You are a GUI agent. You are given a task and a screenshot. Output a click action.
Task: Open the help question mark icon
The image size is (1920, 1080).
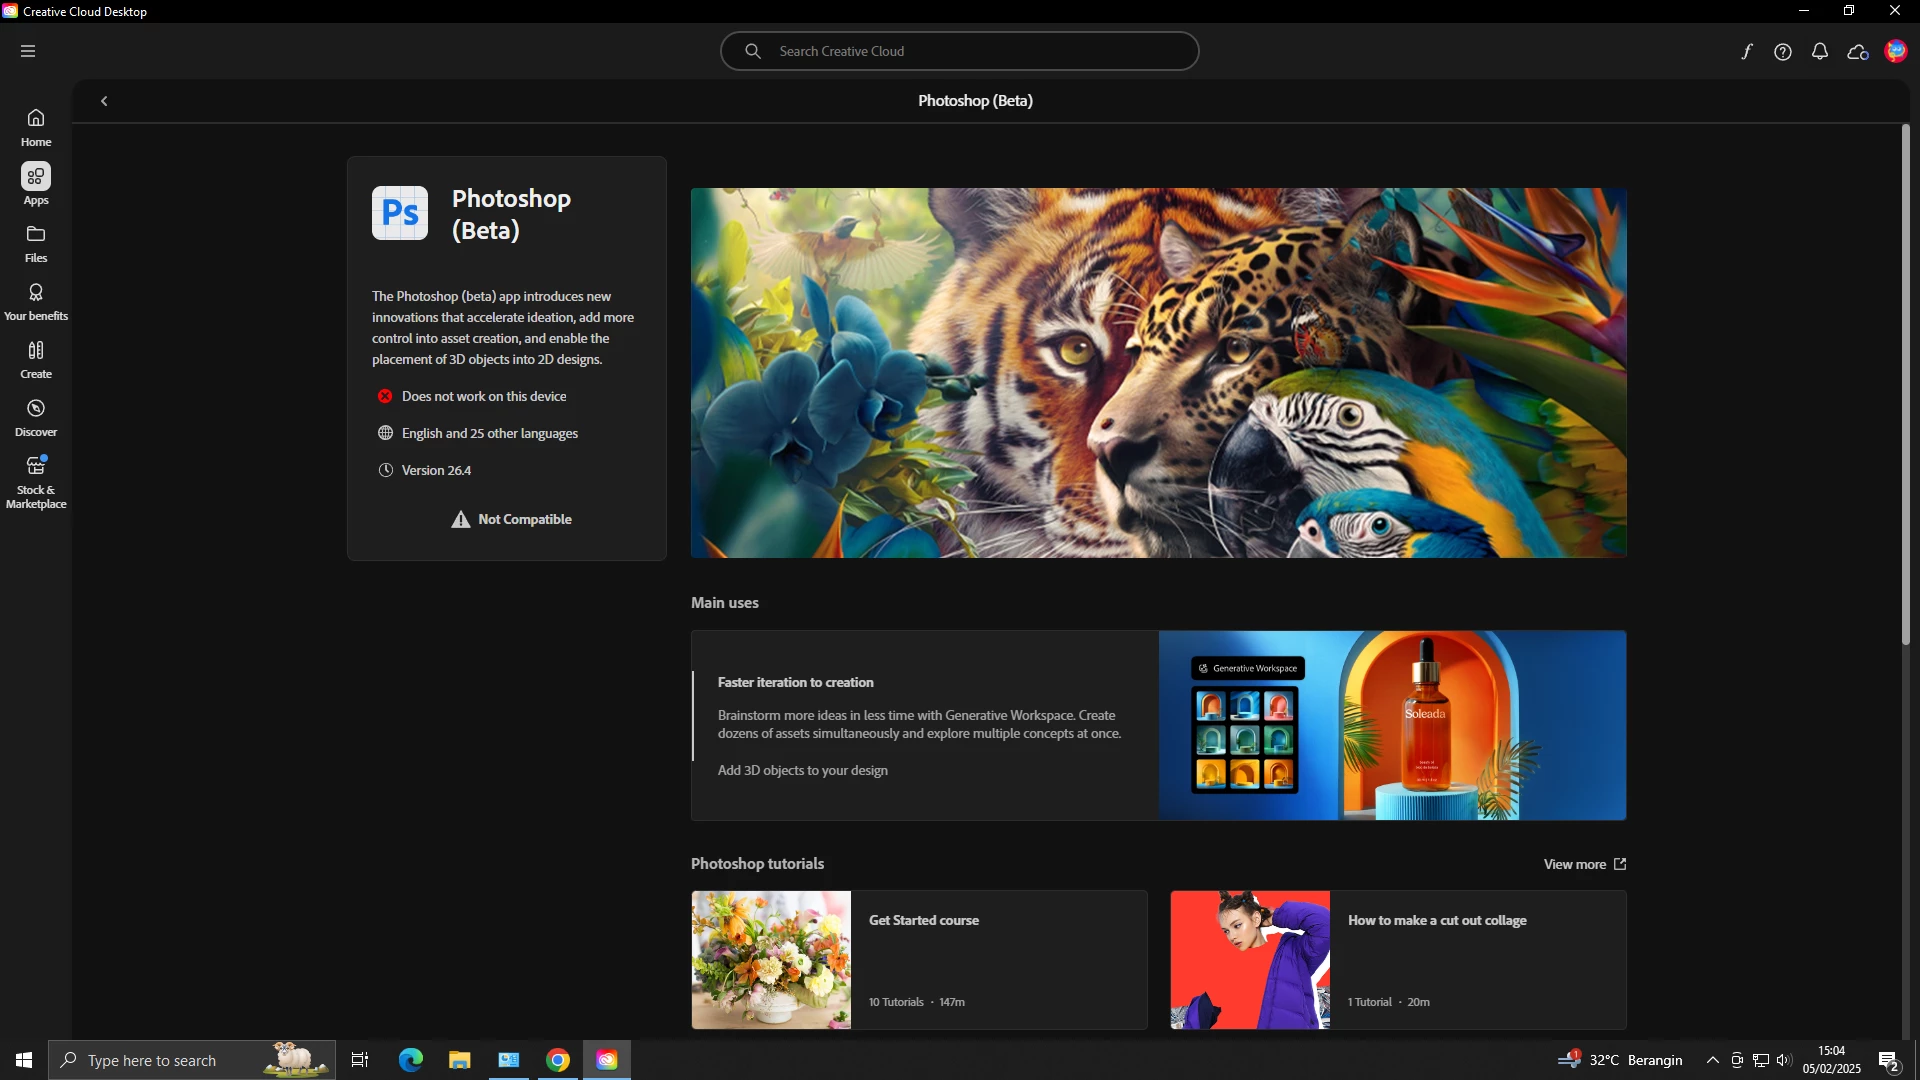point(1783,52)
